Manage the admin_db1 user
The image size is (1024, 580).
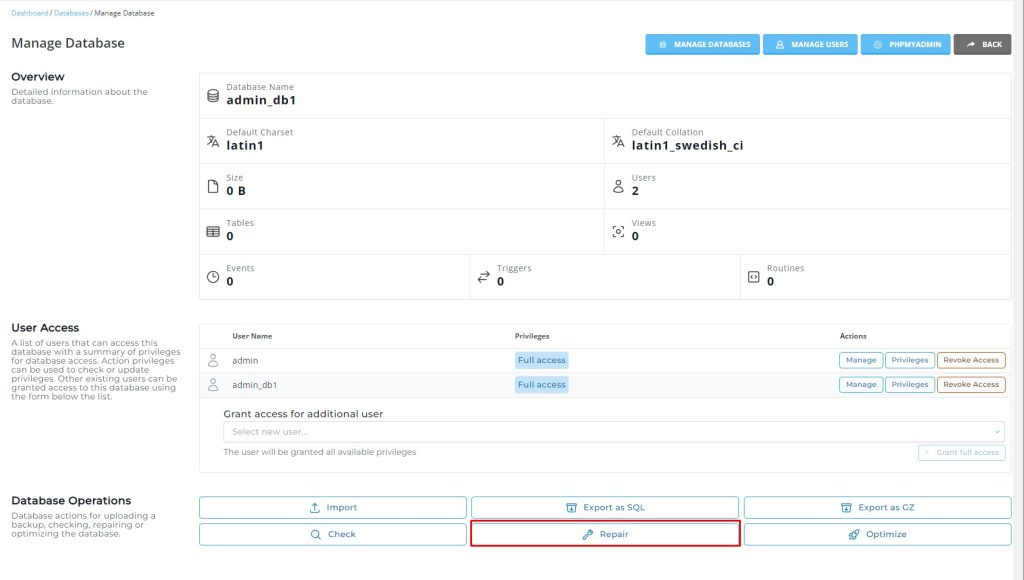861,385
